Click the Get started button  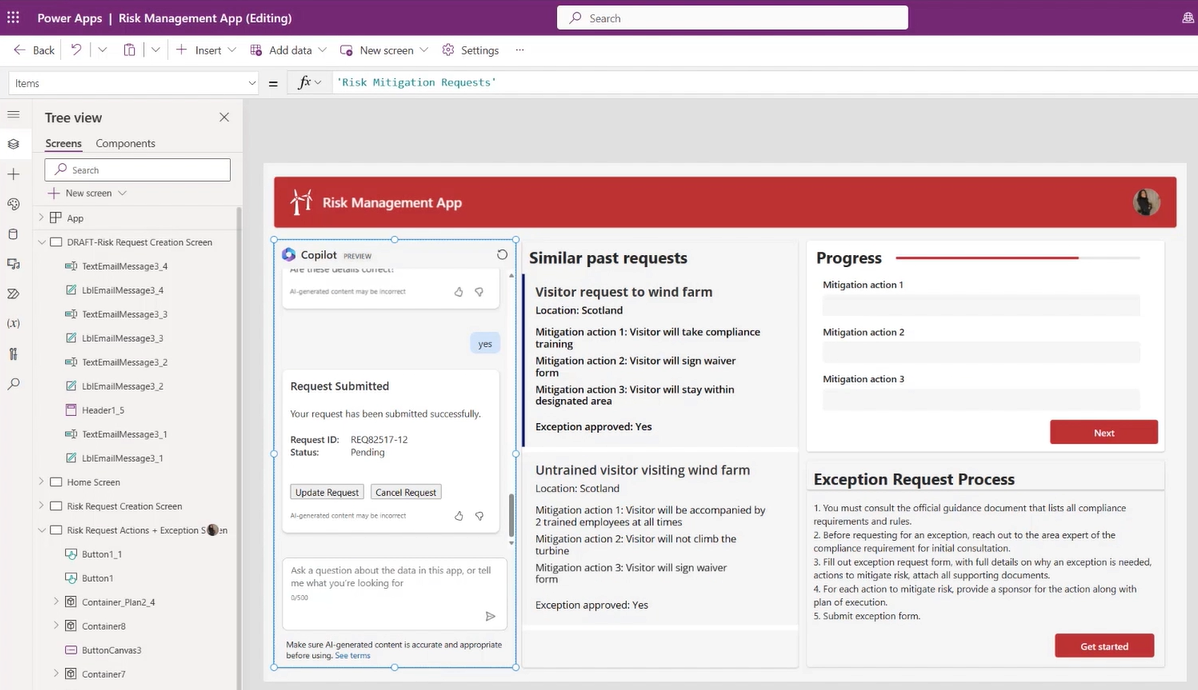(1104, 646)
